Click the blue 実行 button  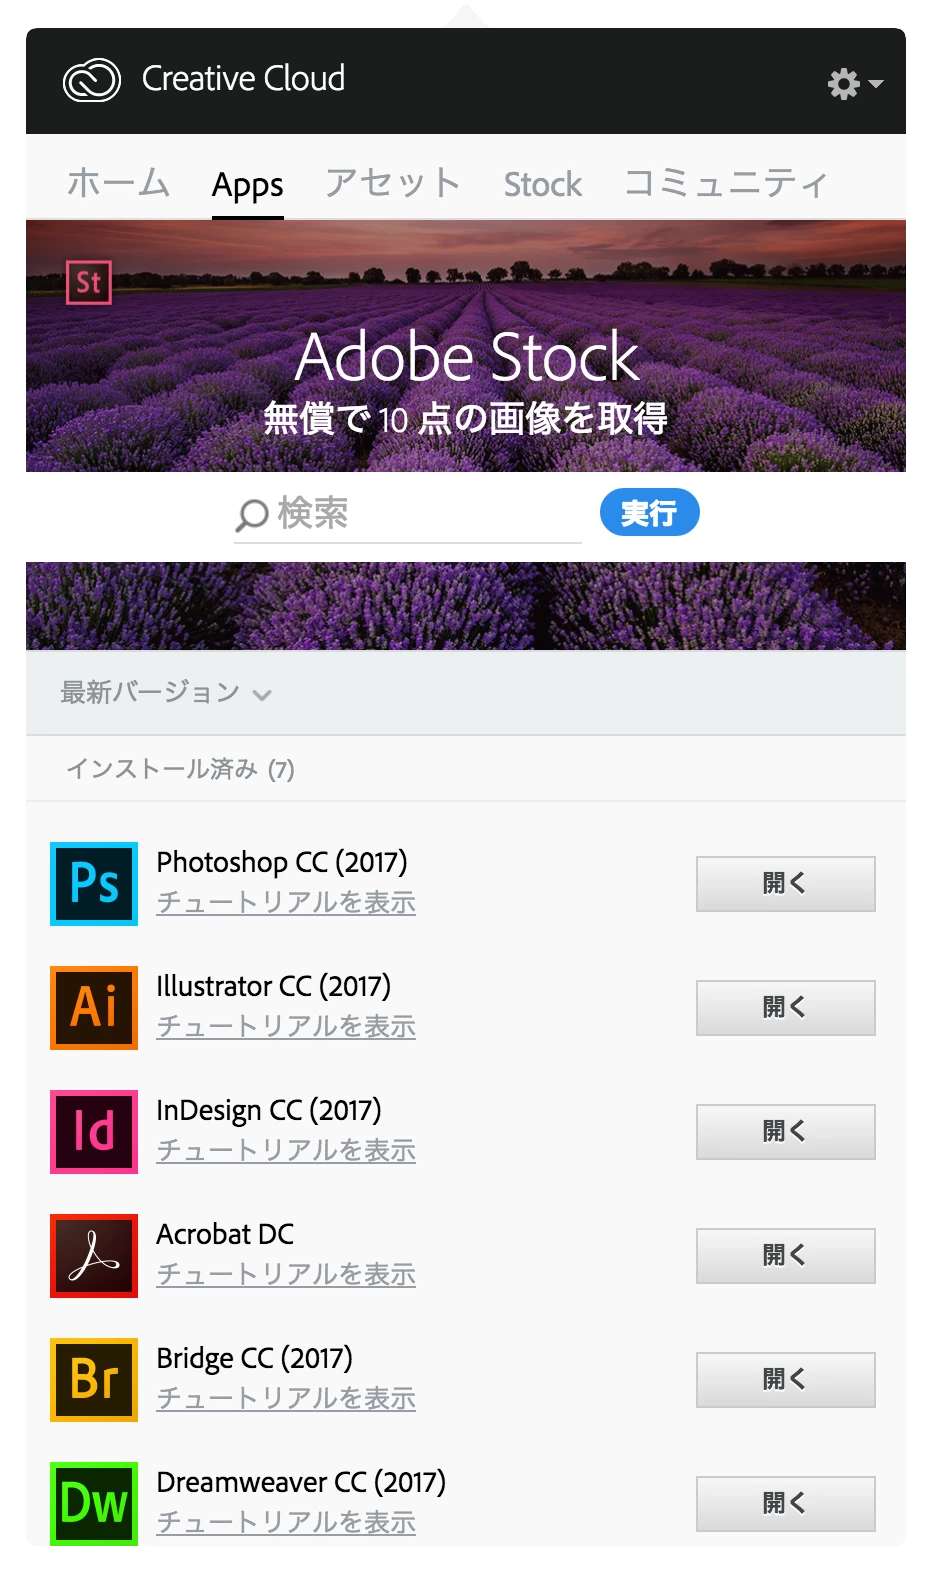649,513
